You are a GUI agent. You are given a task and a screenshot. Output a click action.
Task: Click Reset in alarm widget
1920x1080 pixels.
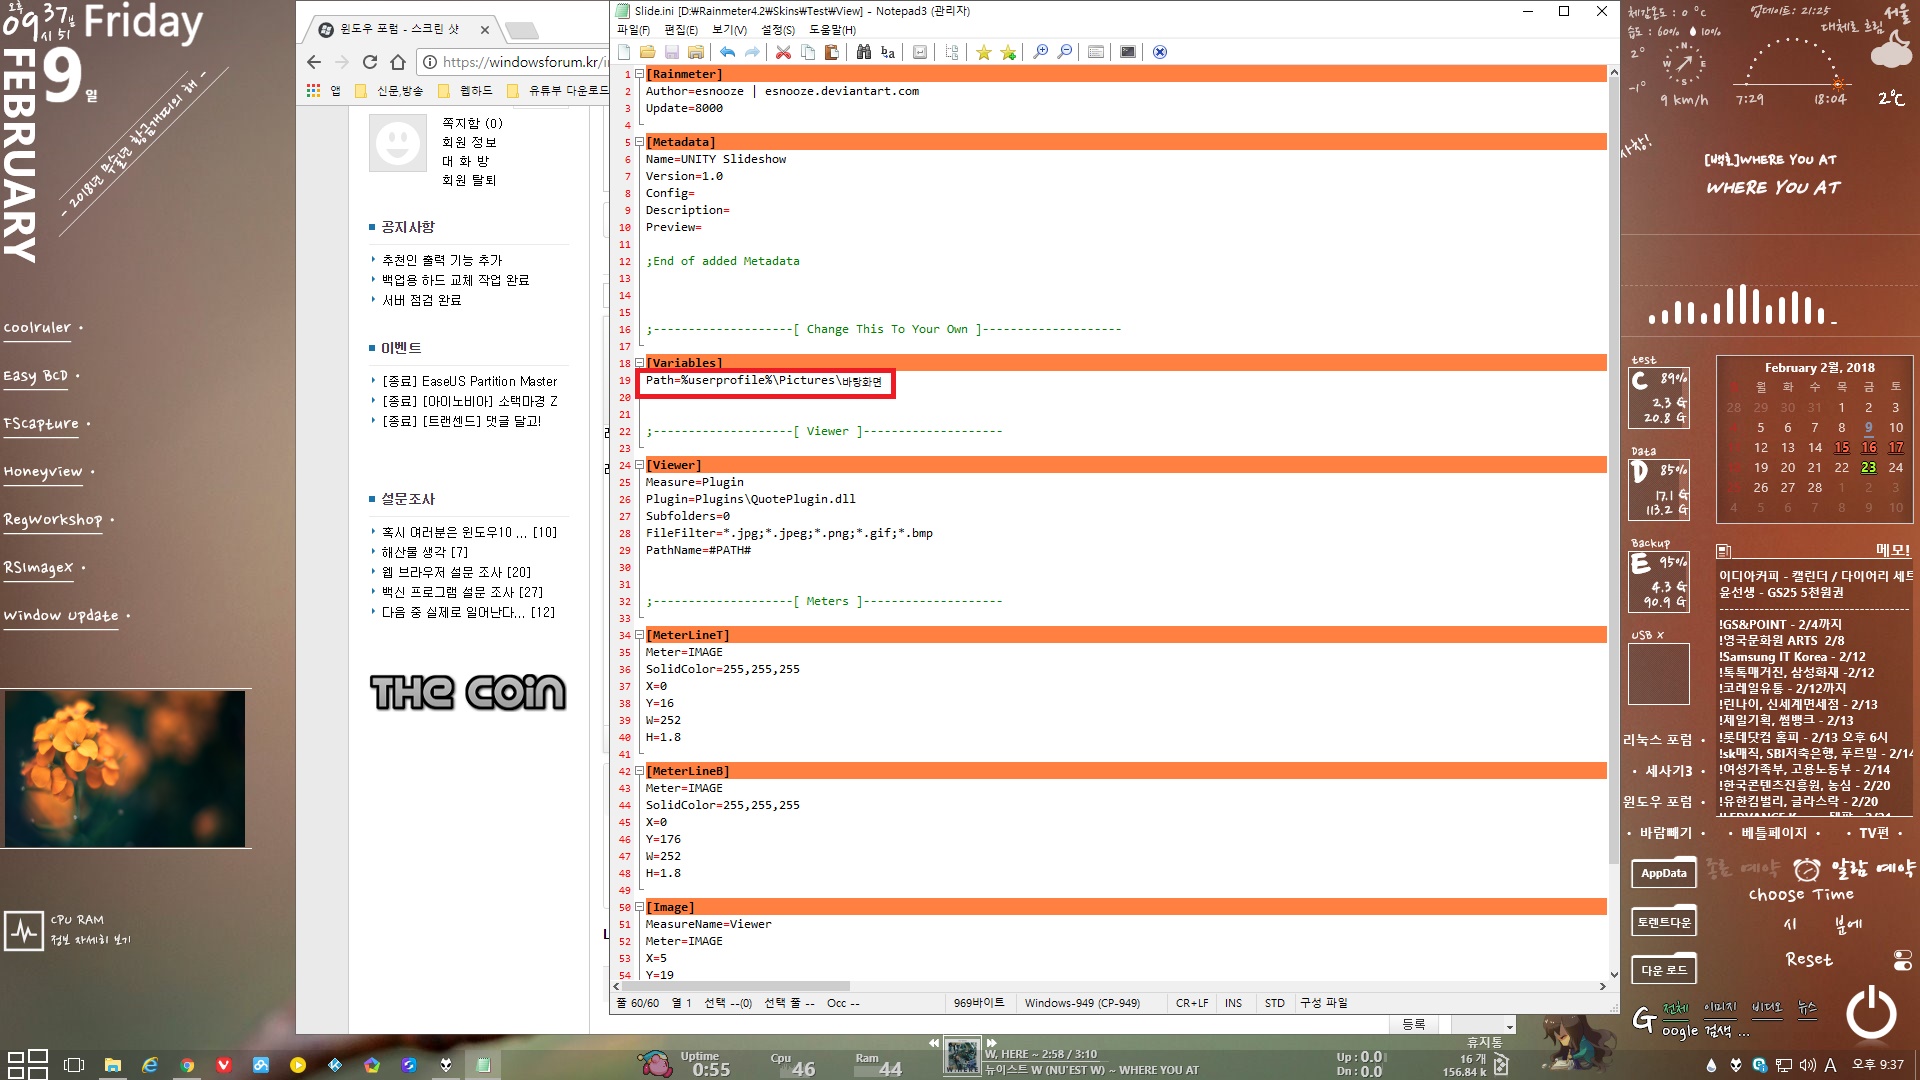[1809, 959]
